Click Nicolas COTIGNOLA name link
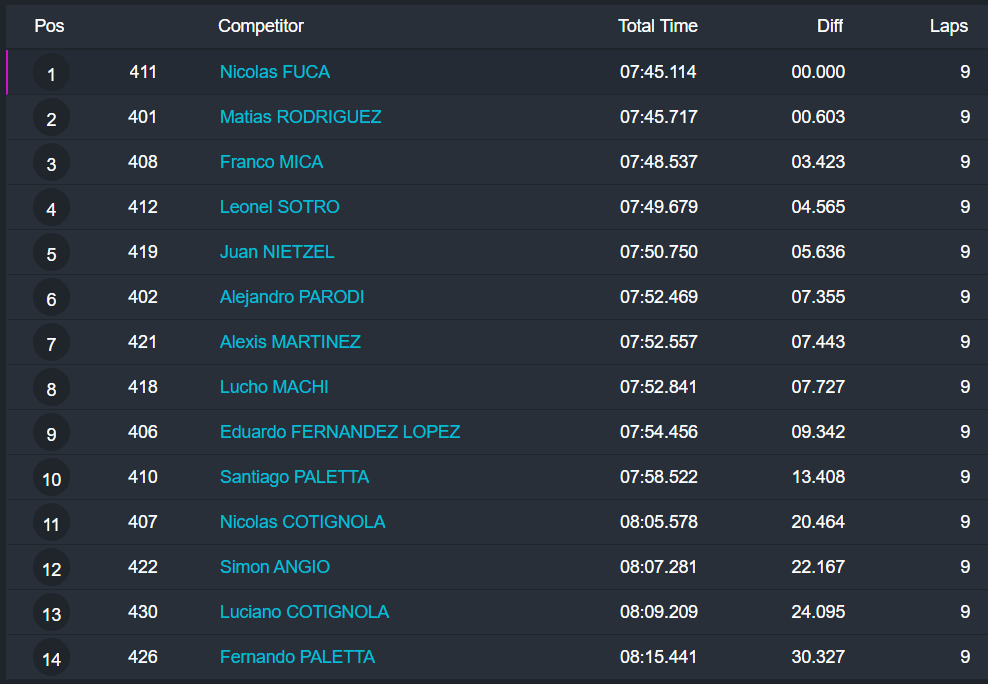This screenshot has width=988, height=684. [302, 522]
